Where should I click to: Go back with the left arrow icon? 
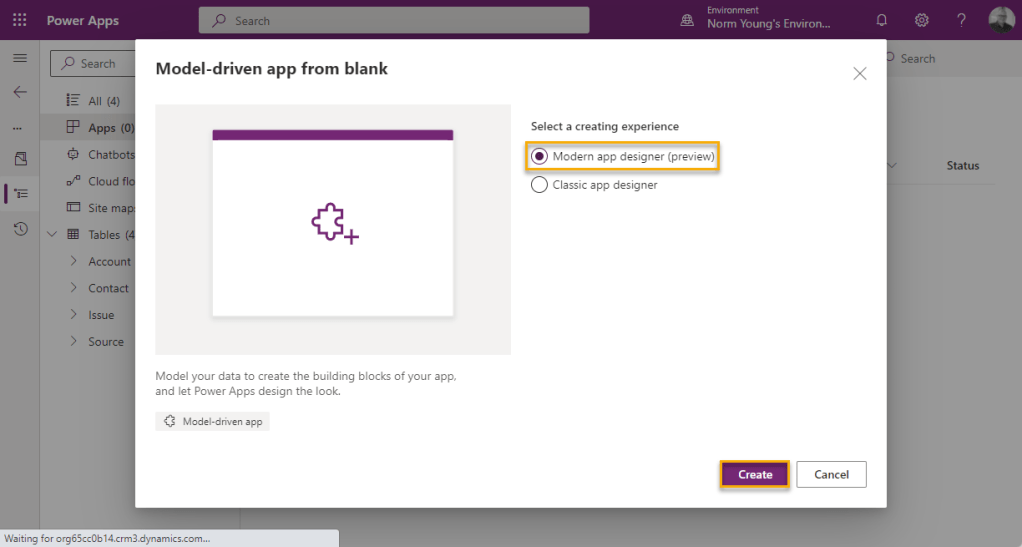click(x=20, y=92)
